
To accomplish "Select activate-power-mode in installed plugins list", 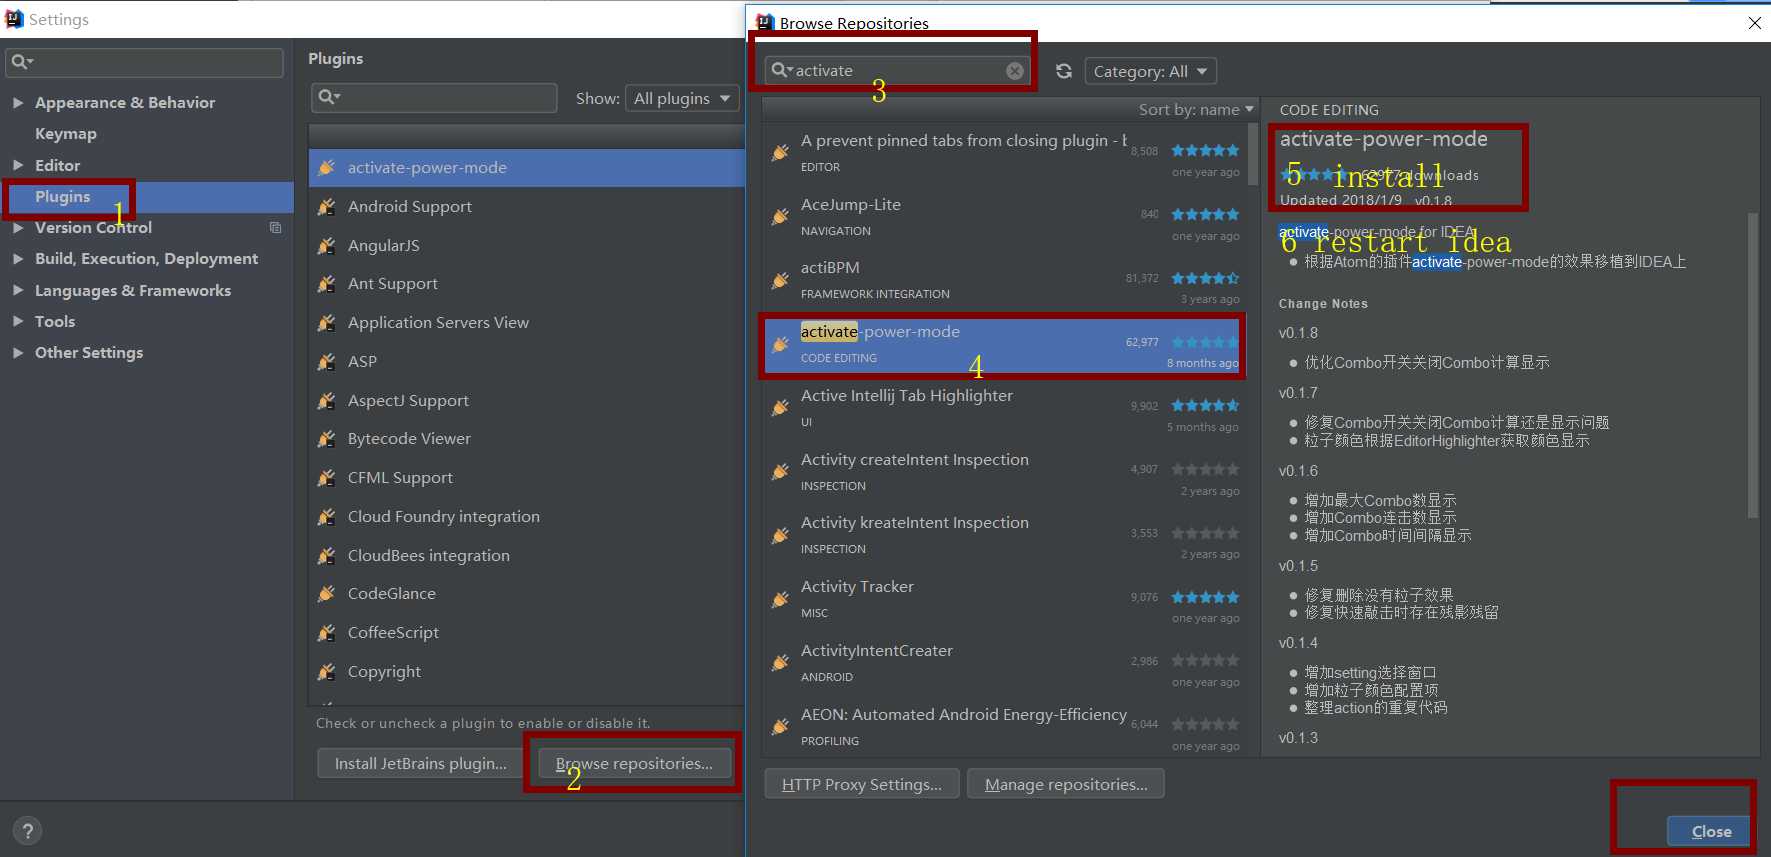I will click(527, 168).
